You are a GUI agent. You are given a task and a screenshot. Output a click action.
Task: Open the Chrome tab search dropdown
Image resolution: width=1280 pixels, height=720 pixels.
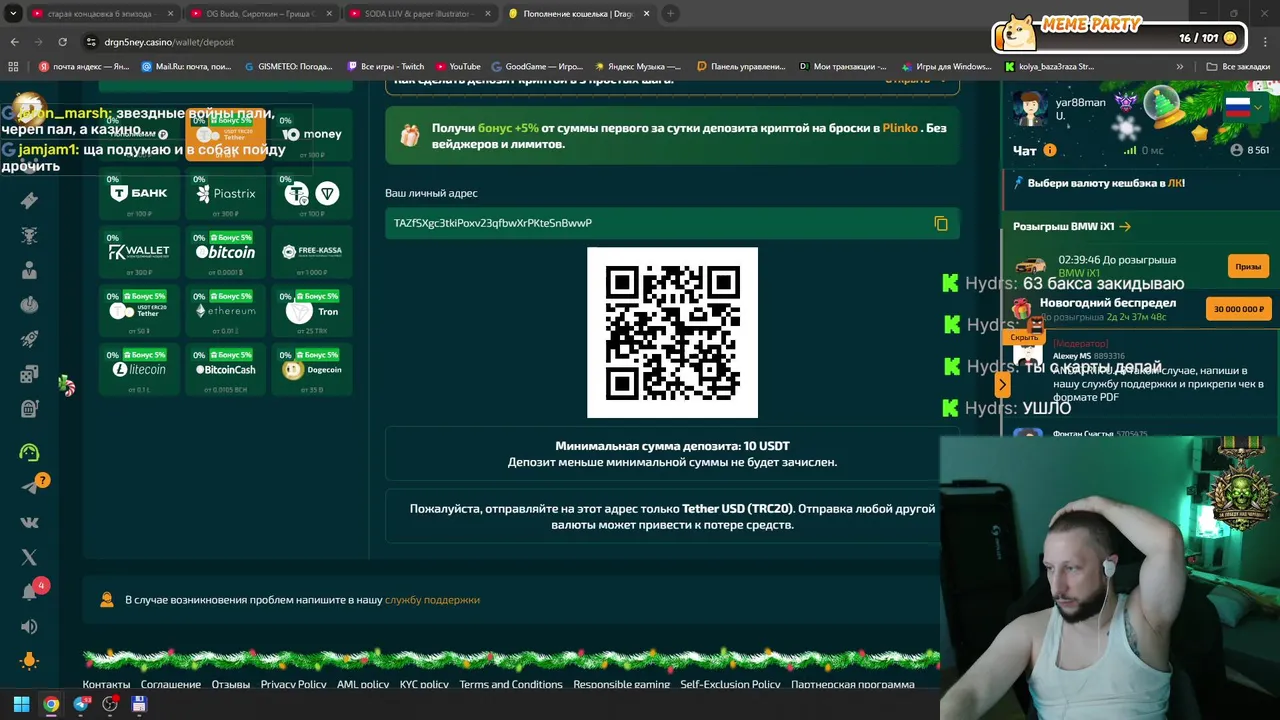point(13,13)
